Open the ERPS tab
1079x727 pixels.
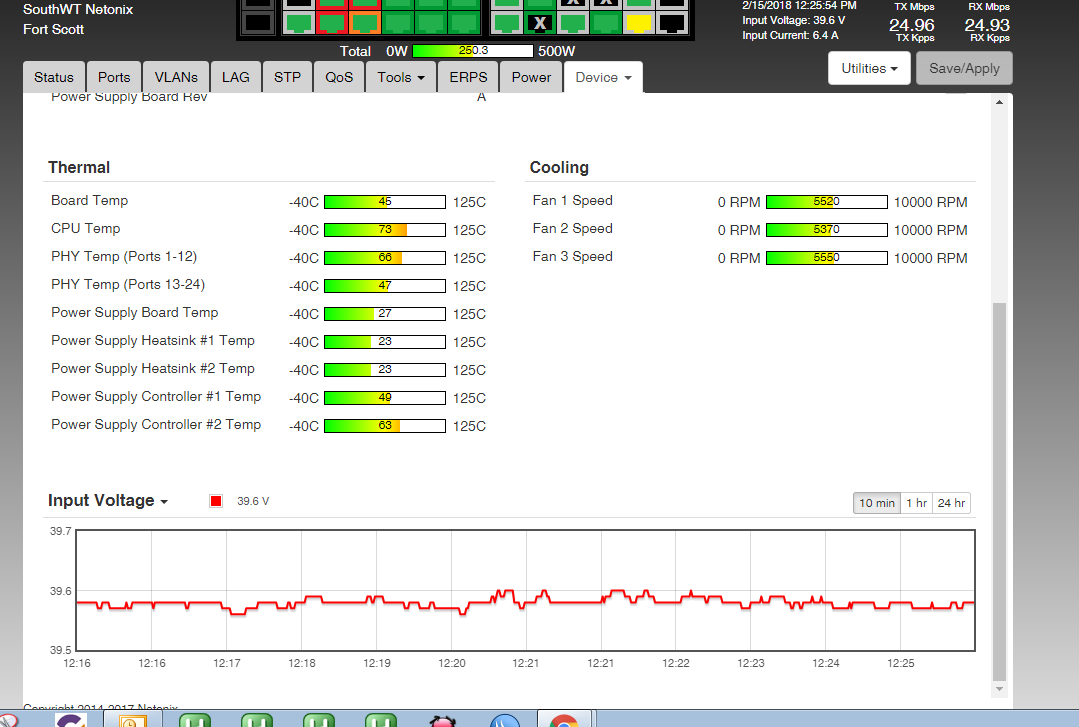[x=468, y=77]
